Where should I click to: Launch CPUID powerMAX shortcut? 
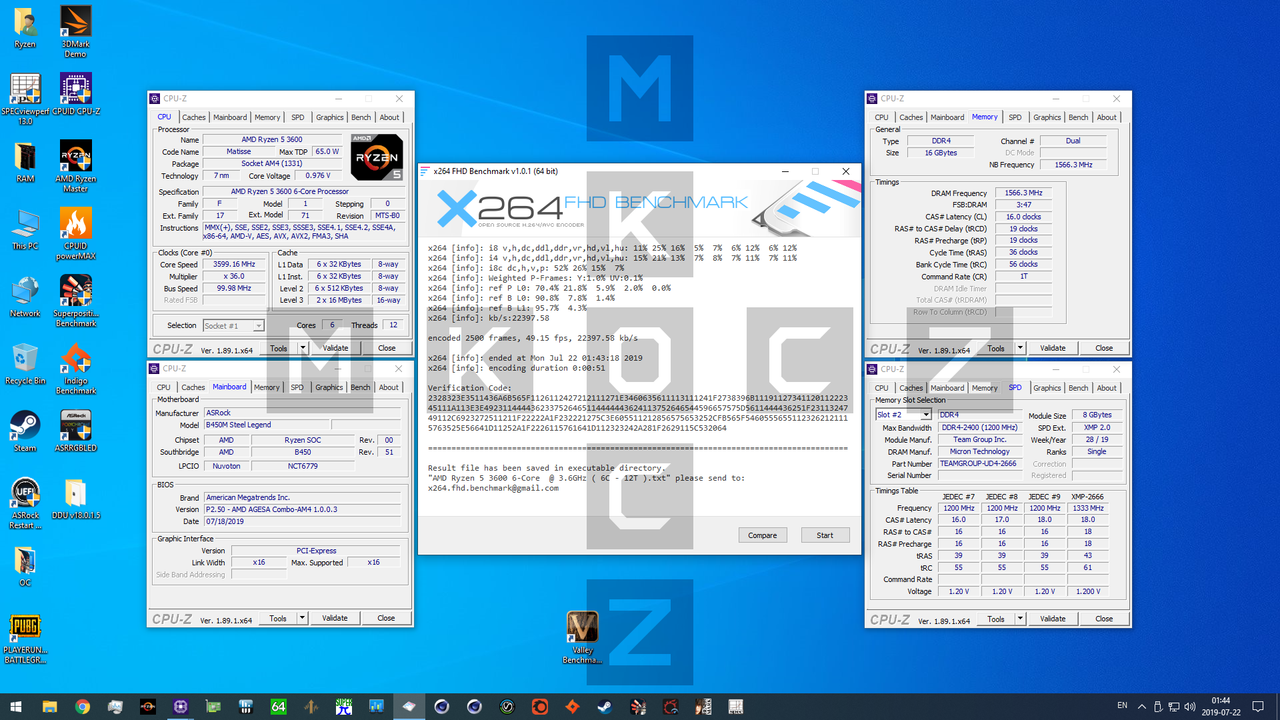tap(76, 233)
